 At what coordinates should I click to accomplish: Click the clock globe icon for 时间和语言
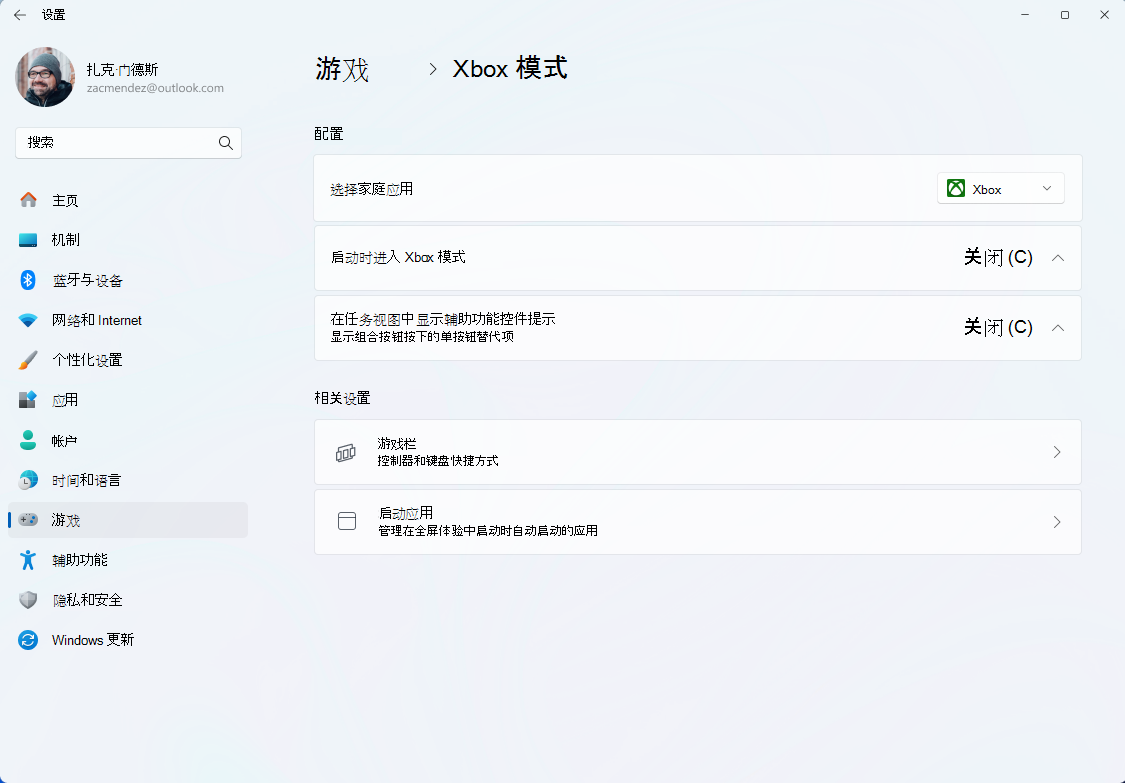coord(28,480)
